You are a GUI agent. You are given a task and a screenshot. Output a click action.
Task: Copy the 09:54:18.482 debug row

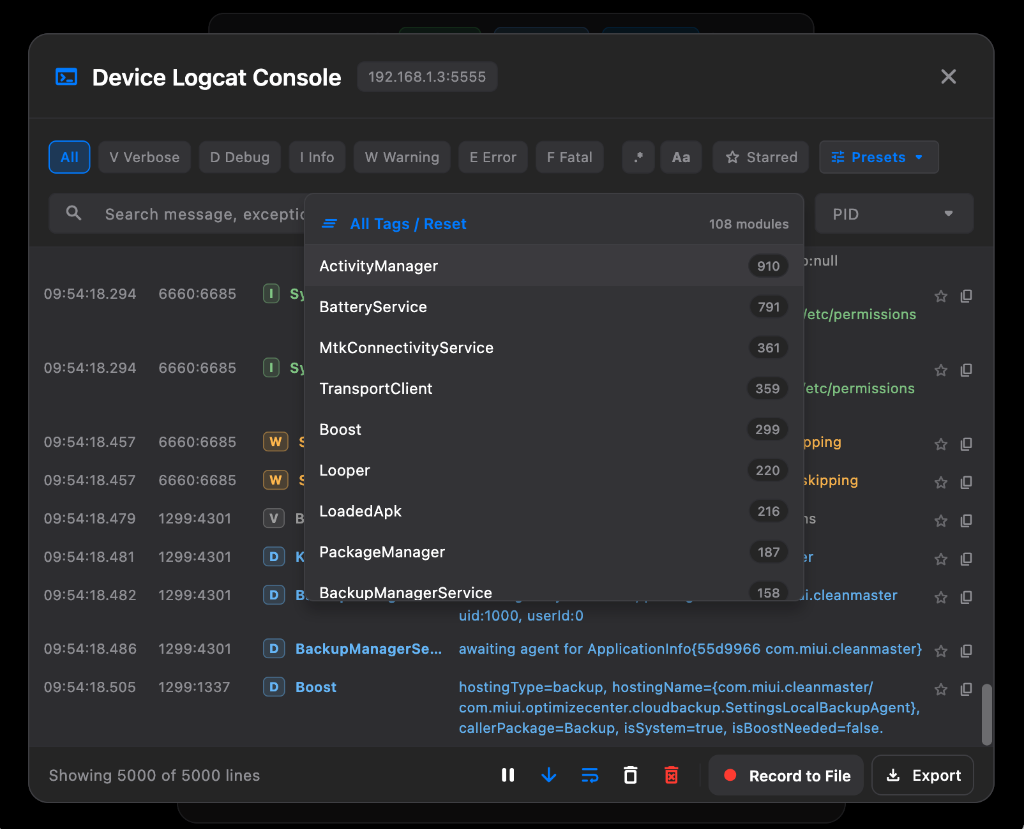(967, 597)
